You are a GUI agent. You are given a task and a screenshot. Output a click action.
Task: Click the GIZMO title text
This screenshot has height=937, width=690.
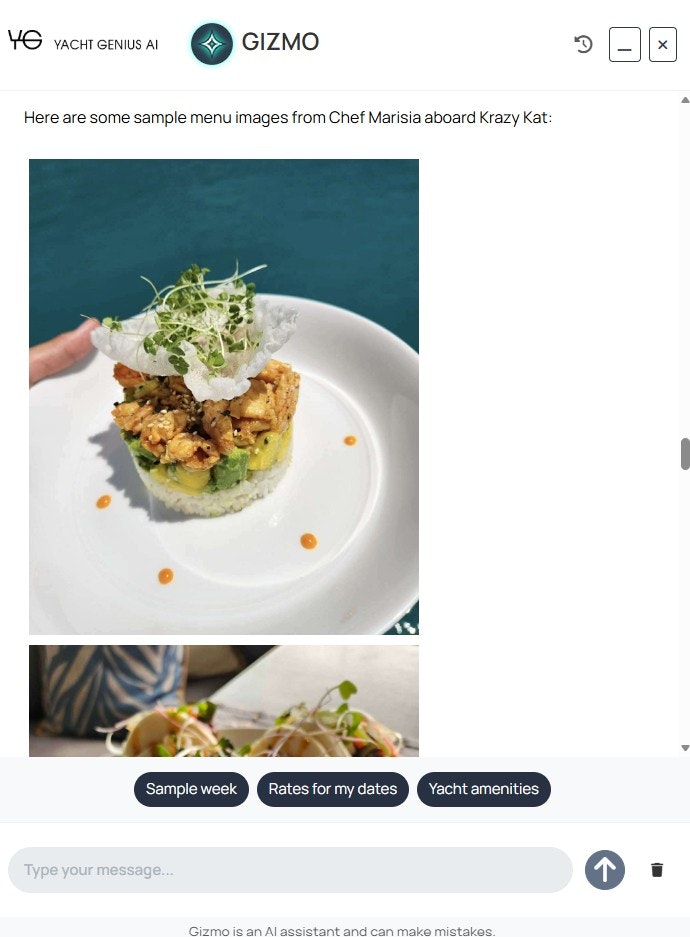pos(280,42)
